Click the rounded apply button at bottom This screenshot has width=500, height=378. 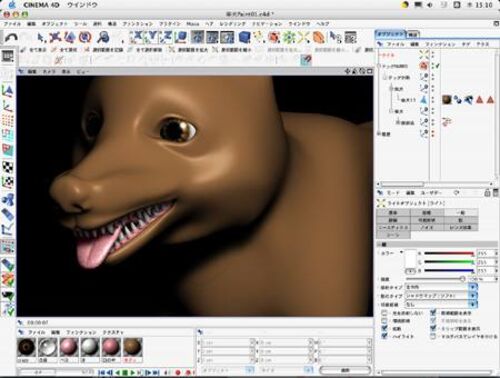point(345,370)
